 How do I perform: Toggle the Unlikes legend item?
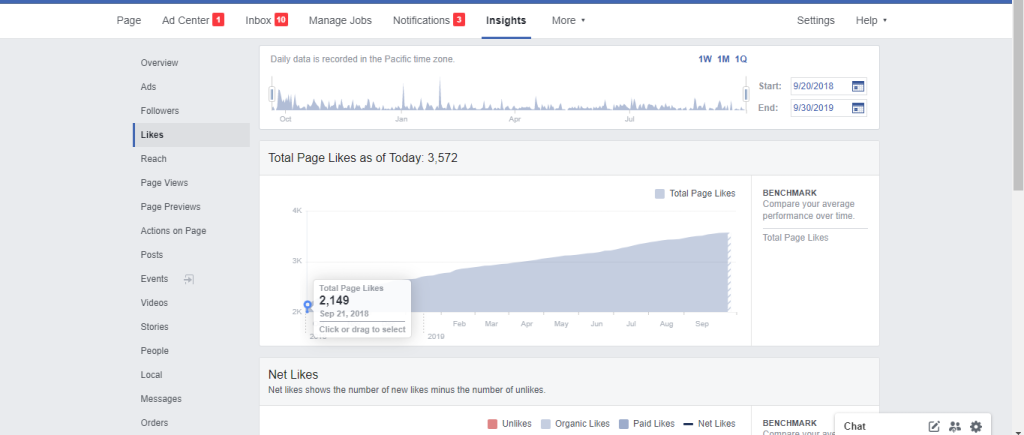pyautogui.click(x=510, y=423)
